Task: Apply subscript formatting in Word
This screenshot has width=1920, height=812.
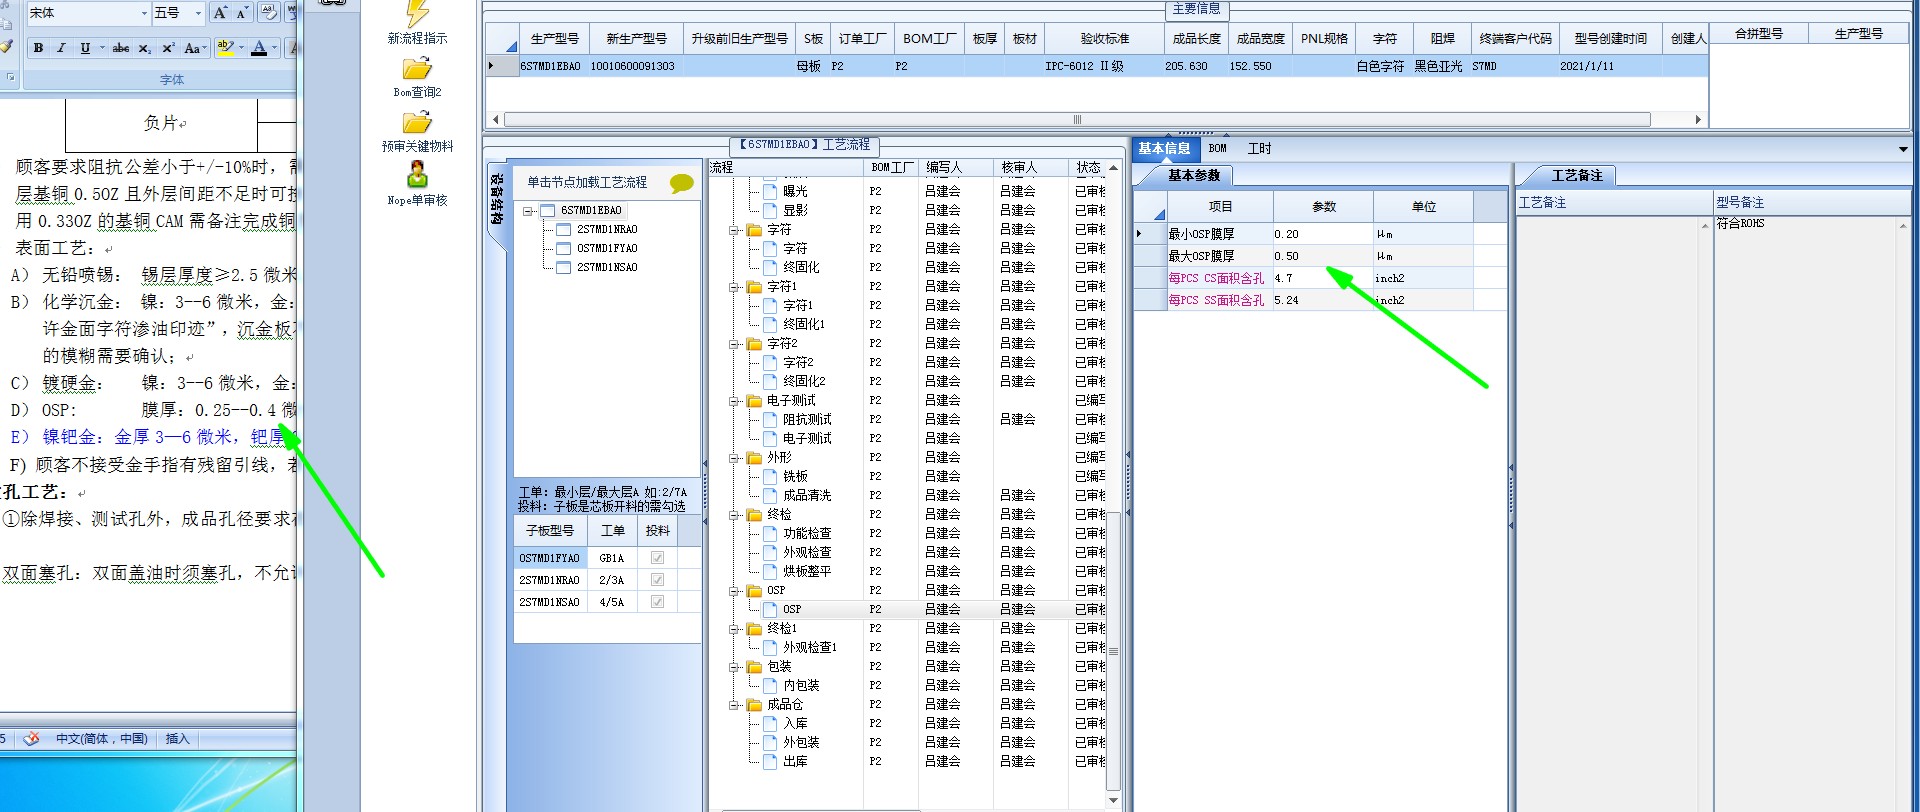Action: (145, 47)
